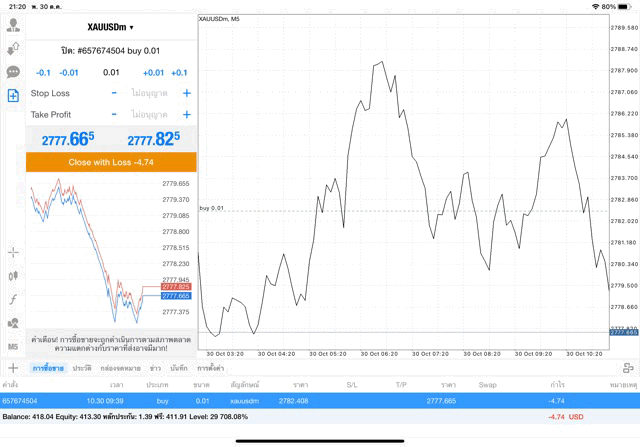Tap the Stop Loss value field

[150, 93]
